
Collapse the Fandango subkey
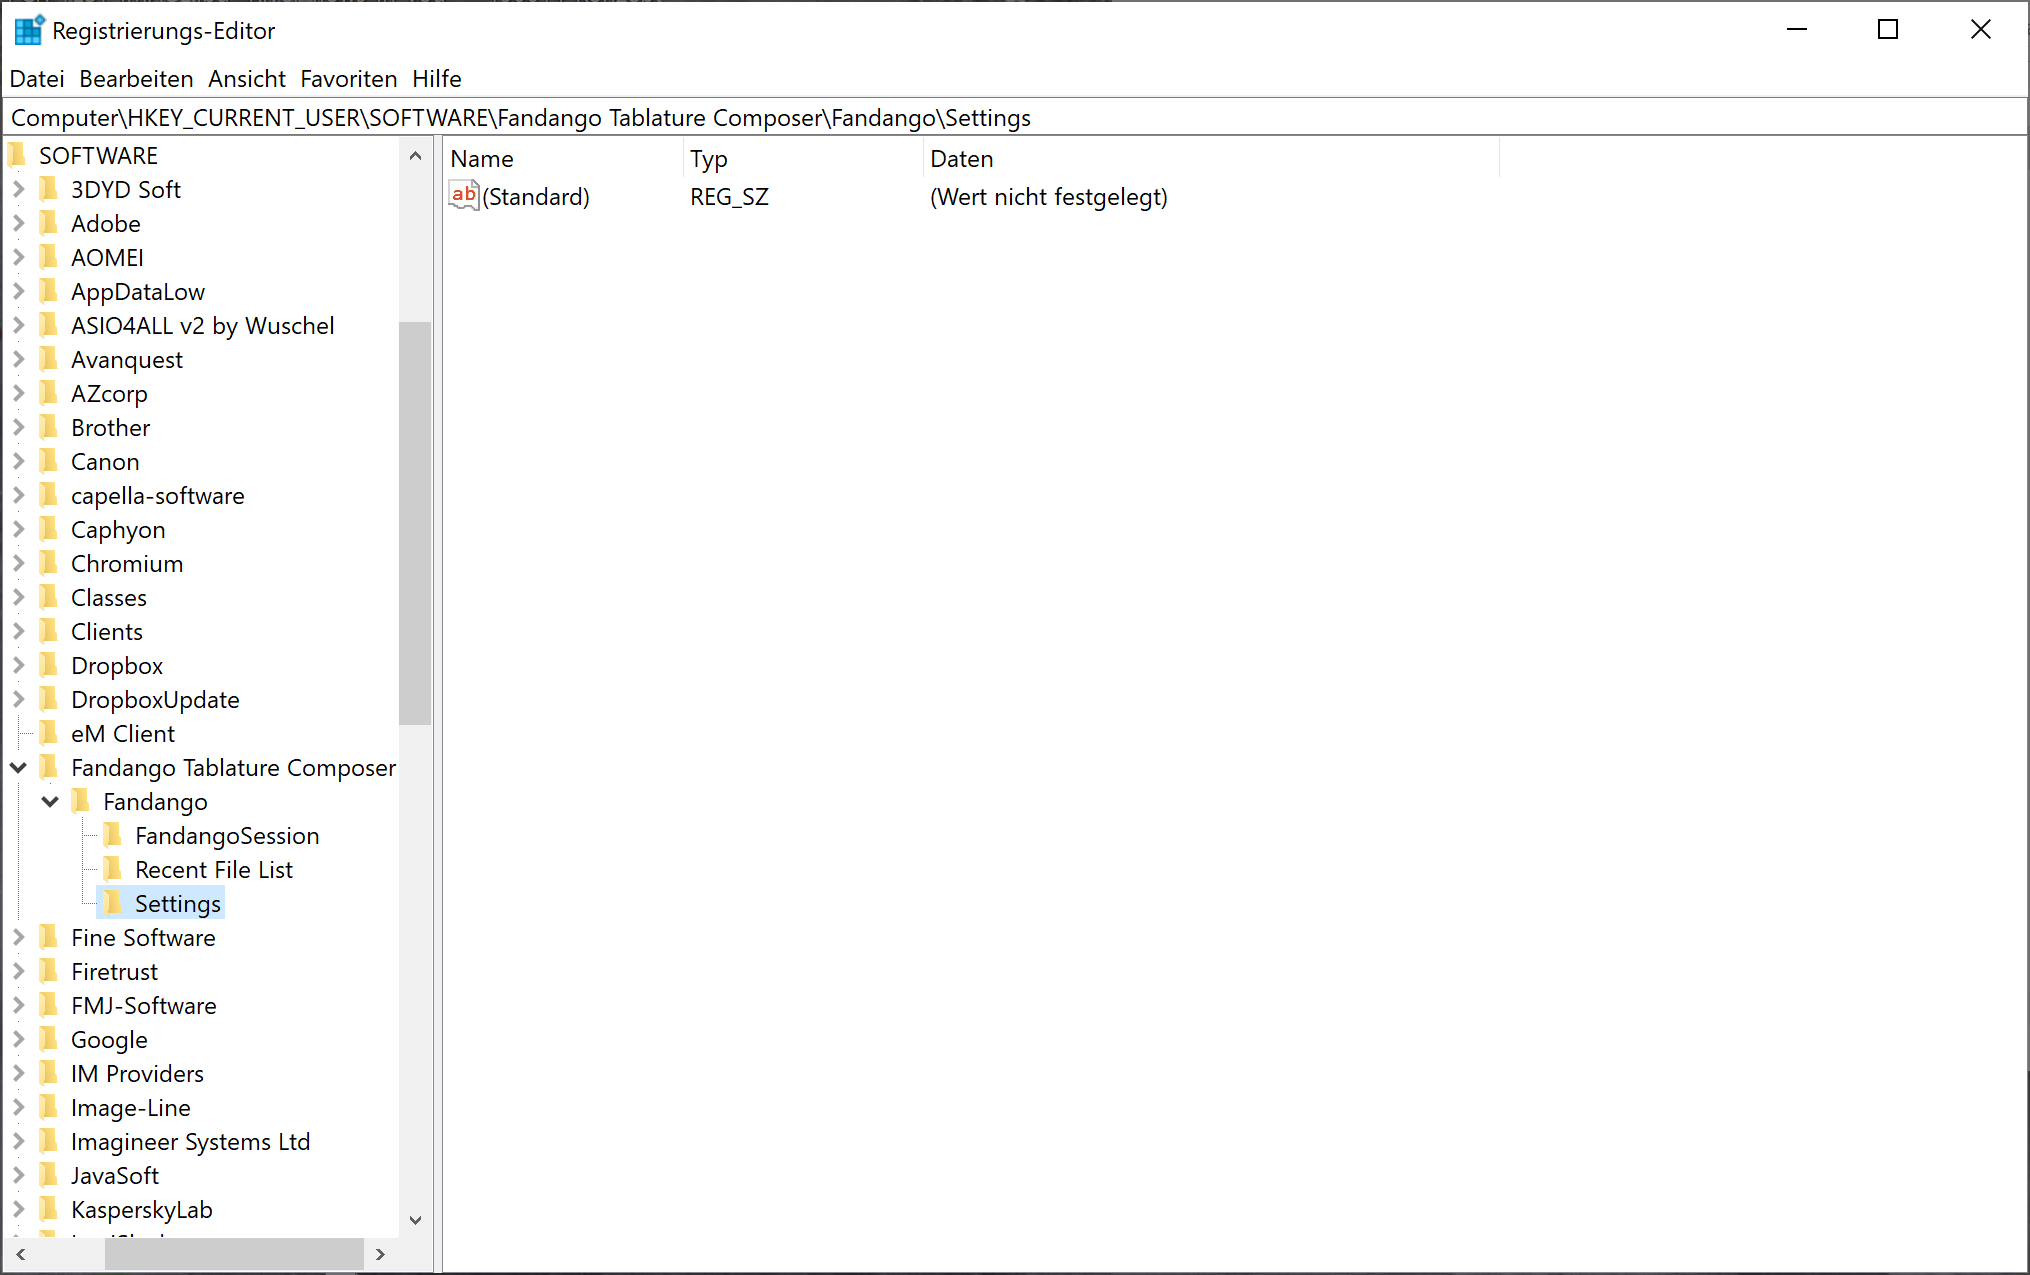[50, 801]
